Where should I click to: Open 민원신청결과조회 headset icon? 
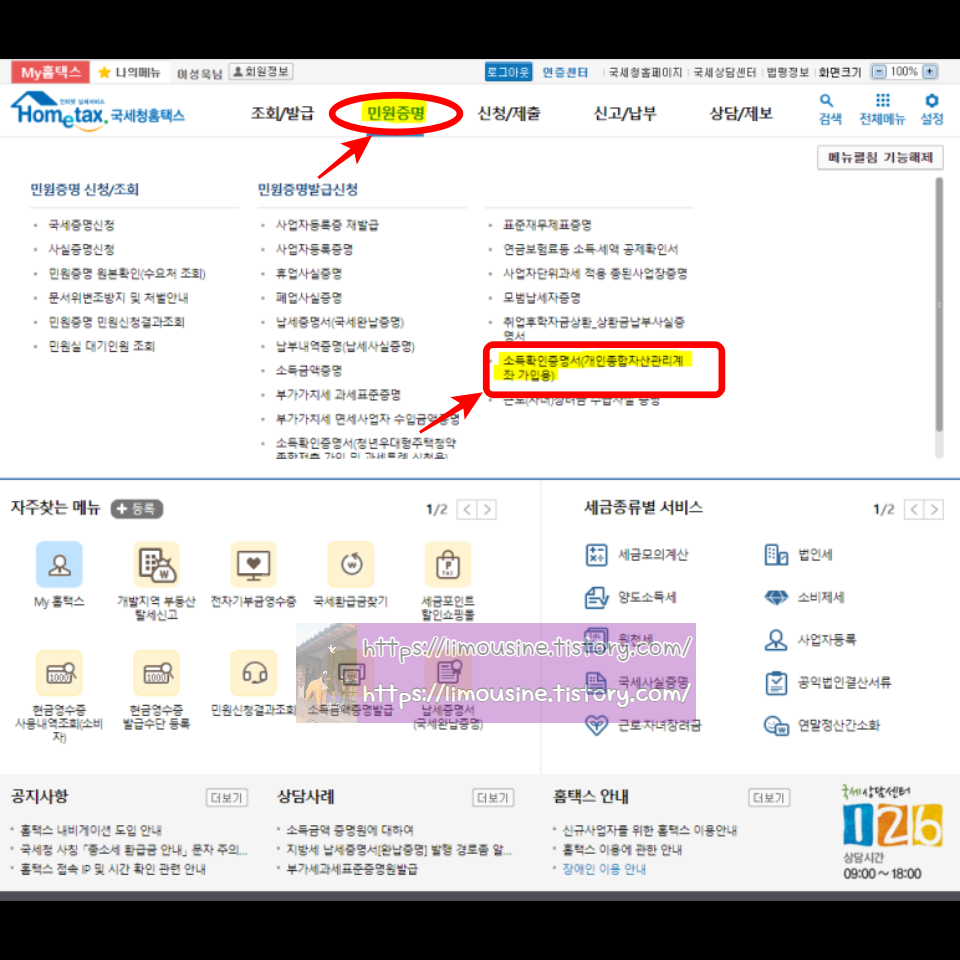[253, 673]
